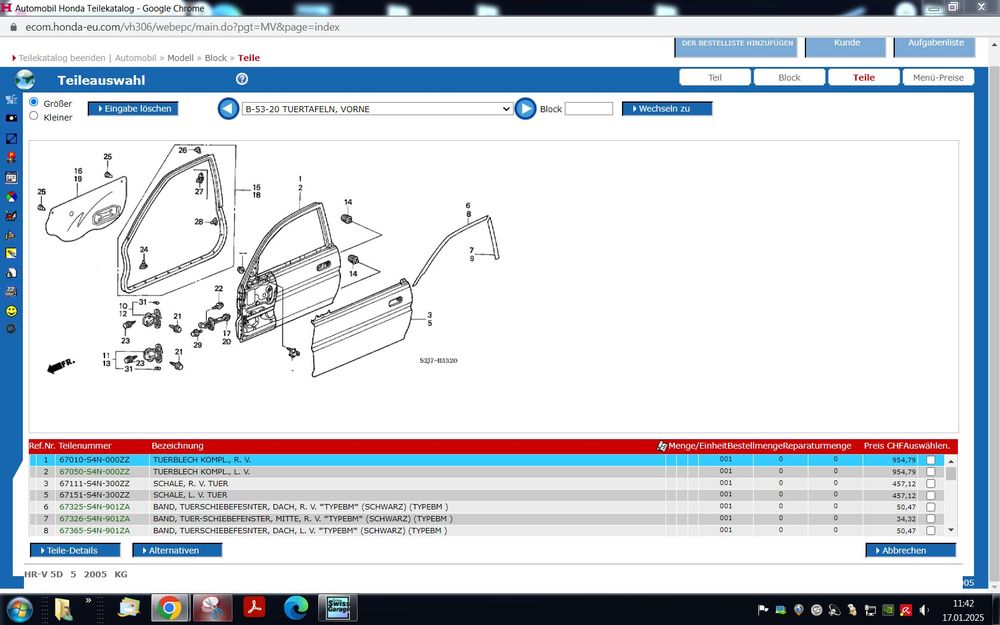This screenshot has width=1000, height=625.
Task: Click the icon left of Menge/Einheit header
Action: 662,446
